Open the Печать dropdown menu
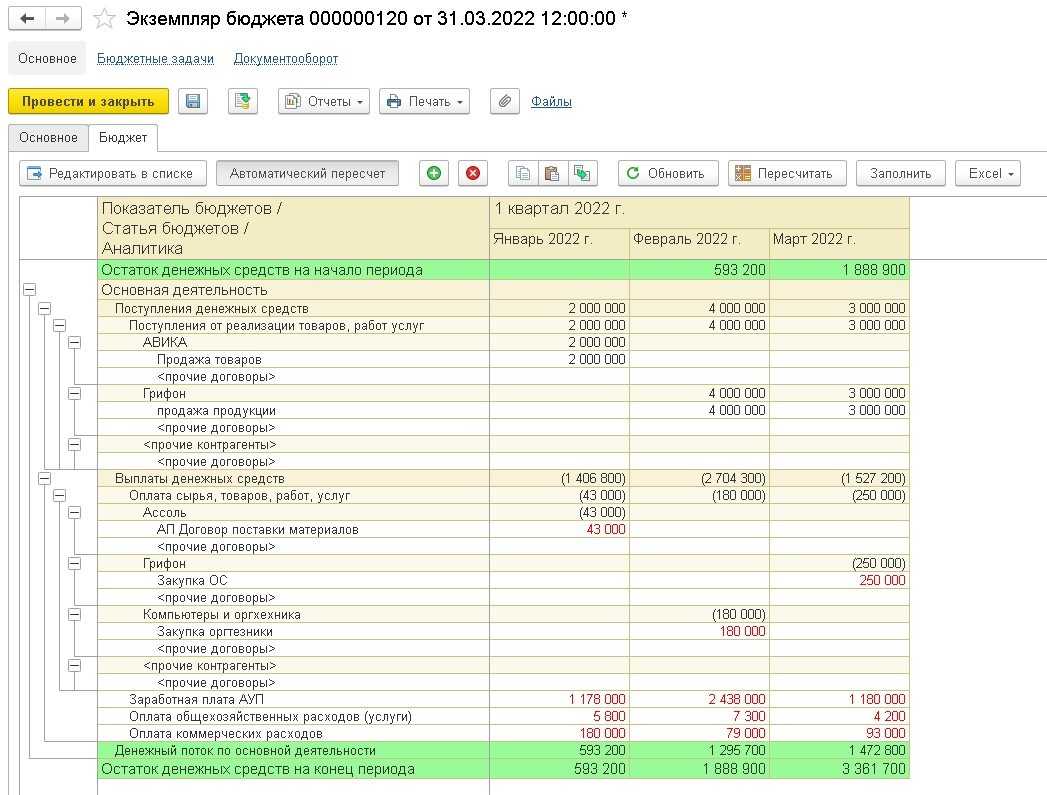The width and height of the screenshot is (1047, 795). (x=424, y=101)
